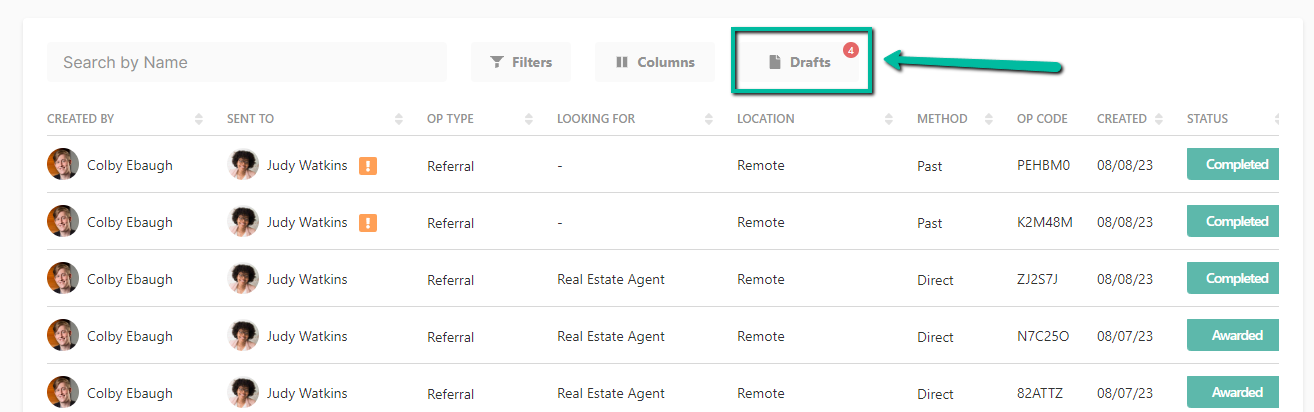Open the Drafts list
1314x412 pixels.
[800, 62]
